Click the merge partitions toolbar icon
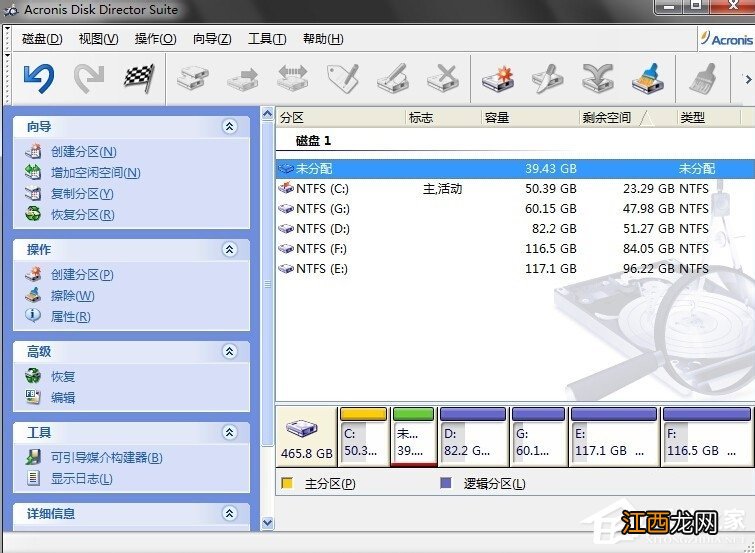Image resolution: width=755 pixels, height=553 pixels. (598, 79)
